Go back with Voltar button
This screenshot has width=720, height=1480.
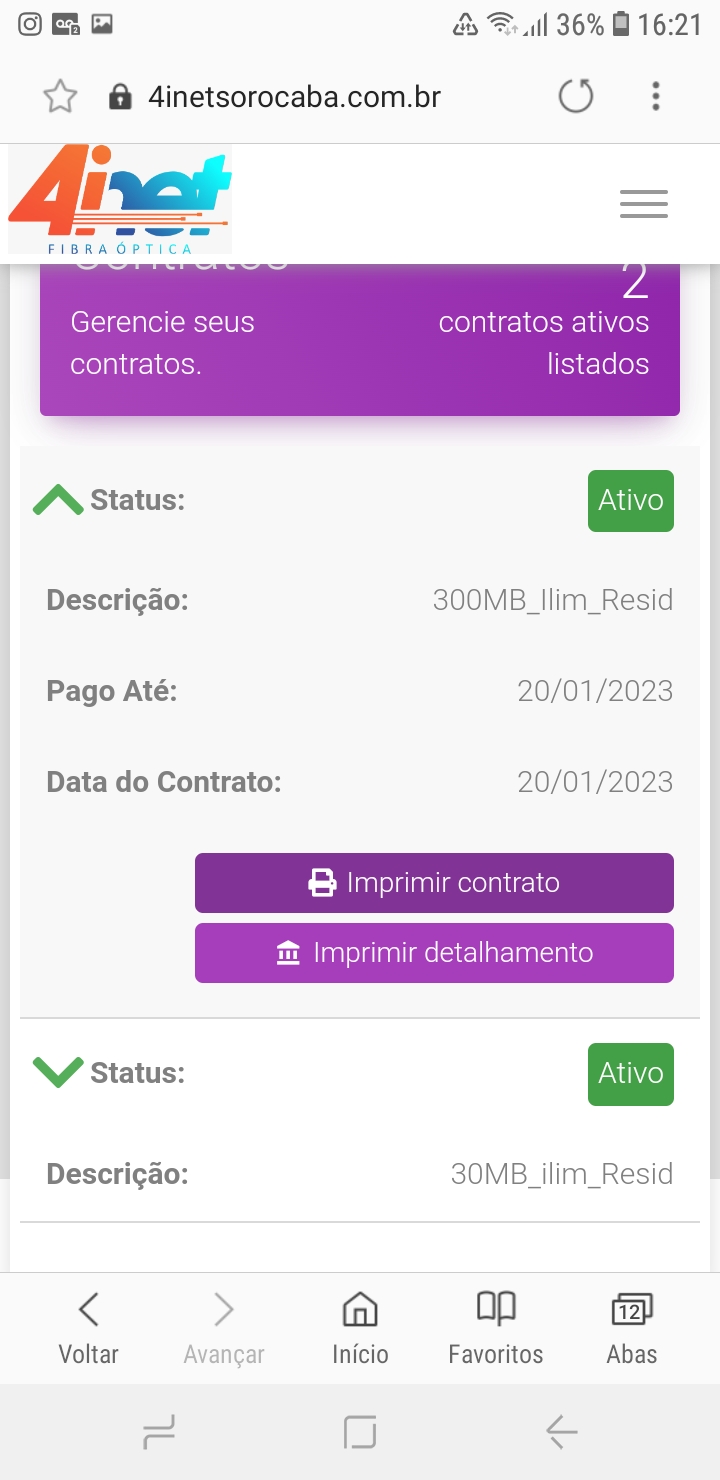(x=88, y=1326)
